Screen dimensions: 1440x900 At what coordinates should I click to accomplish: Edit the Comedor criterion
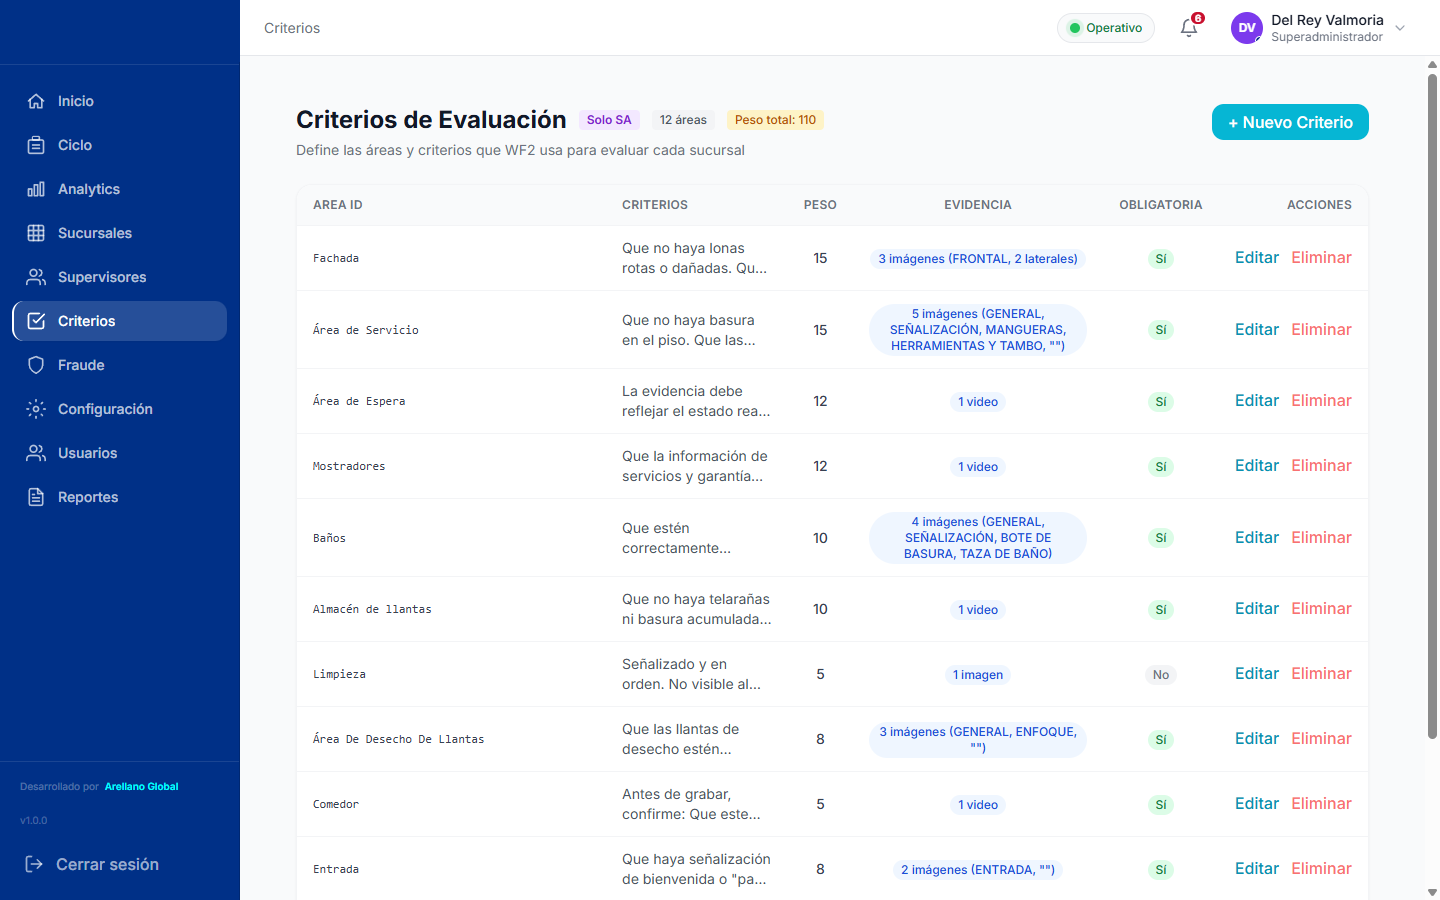[1257, 804]
